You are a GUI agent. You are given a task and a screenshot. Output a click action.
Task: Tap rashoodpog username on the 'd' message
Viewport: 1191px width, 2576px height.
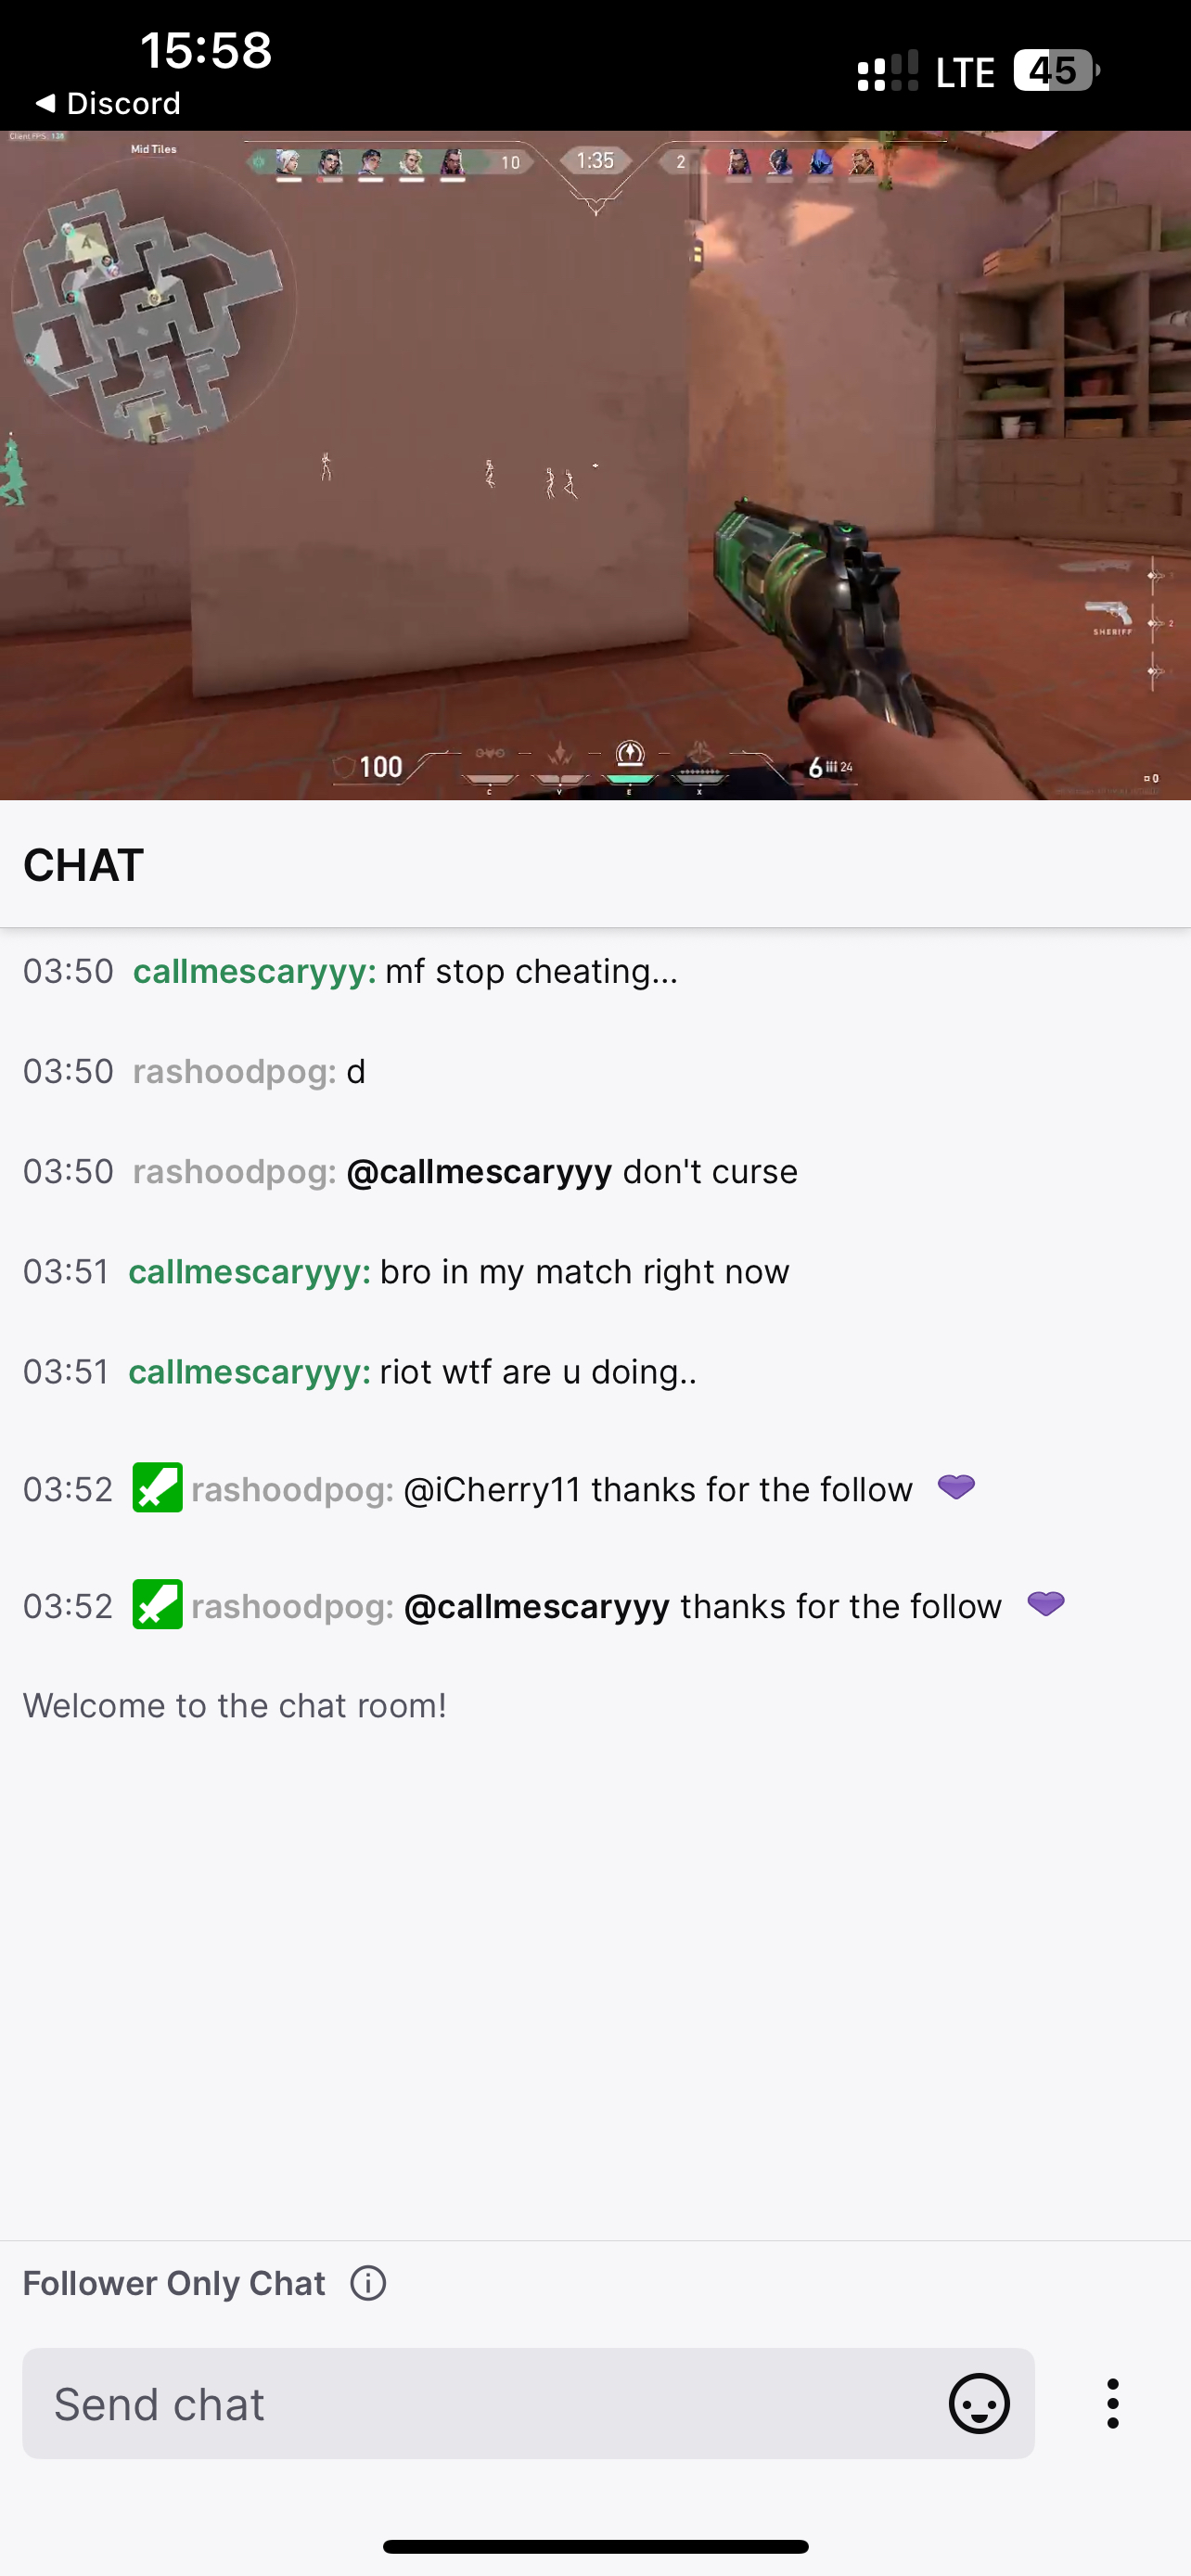click(x=235, y=1071)
